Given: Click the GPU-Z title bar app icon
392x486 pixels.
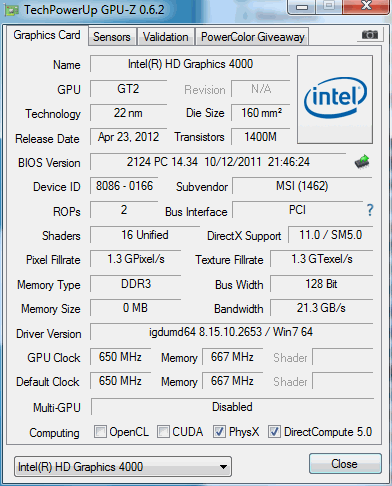Looking at the screenshot, I should [12, 10].
